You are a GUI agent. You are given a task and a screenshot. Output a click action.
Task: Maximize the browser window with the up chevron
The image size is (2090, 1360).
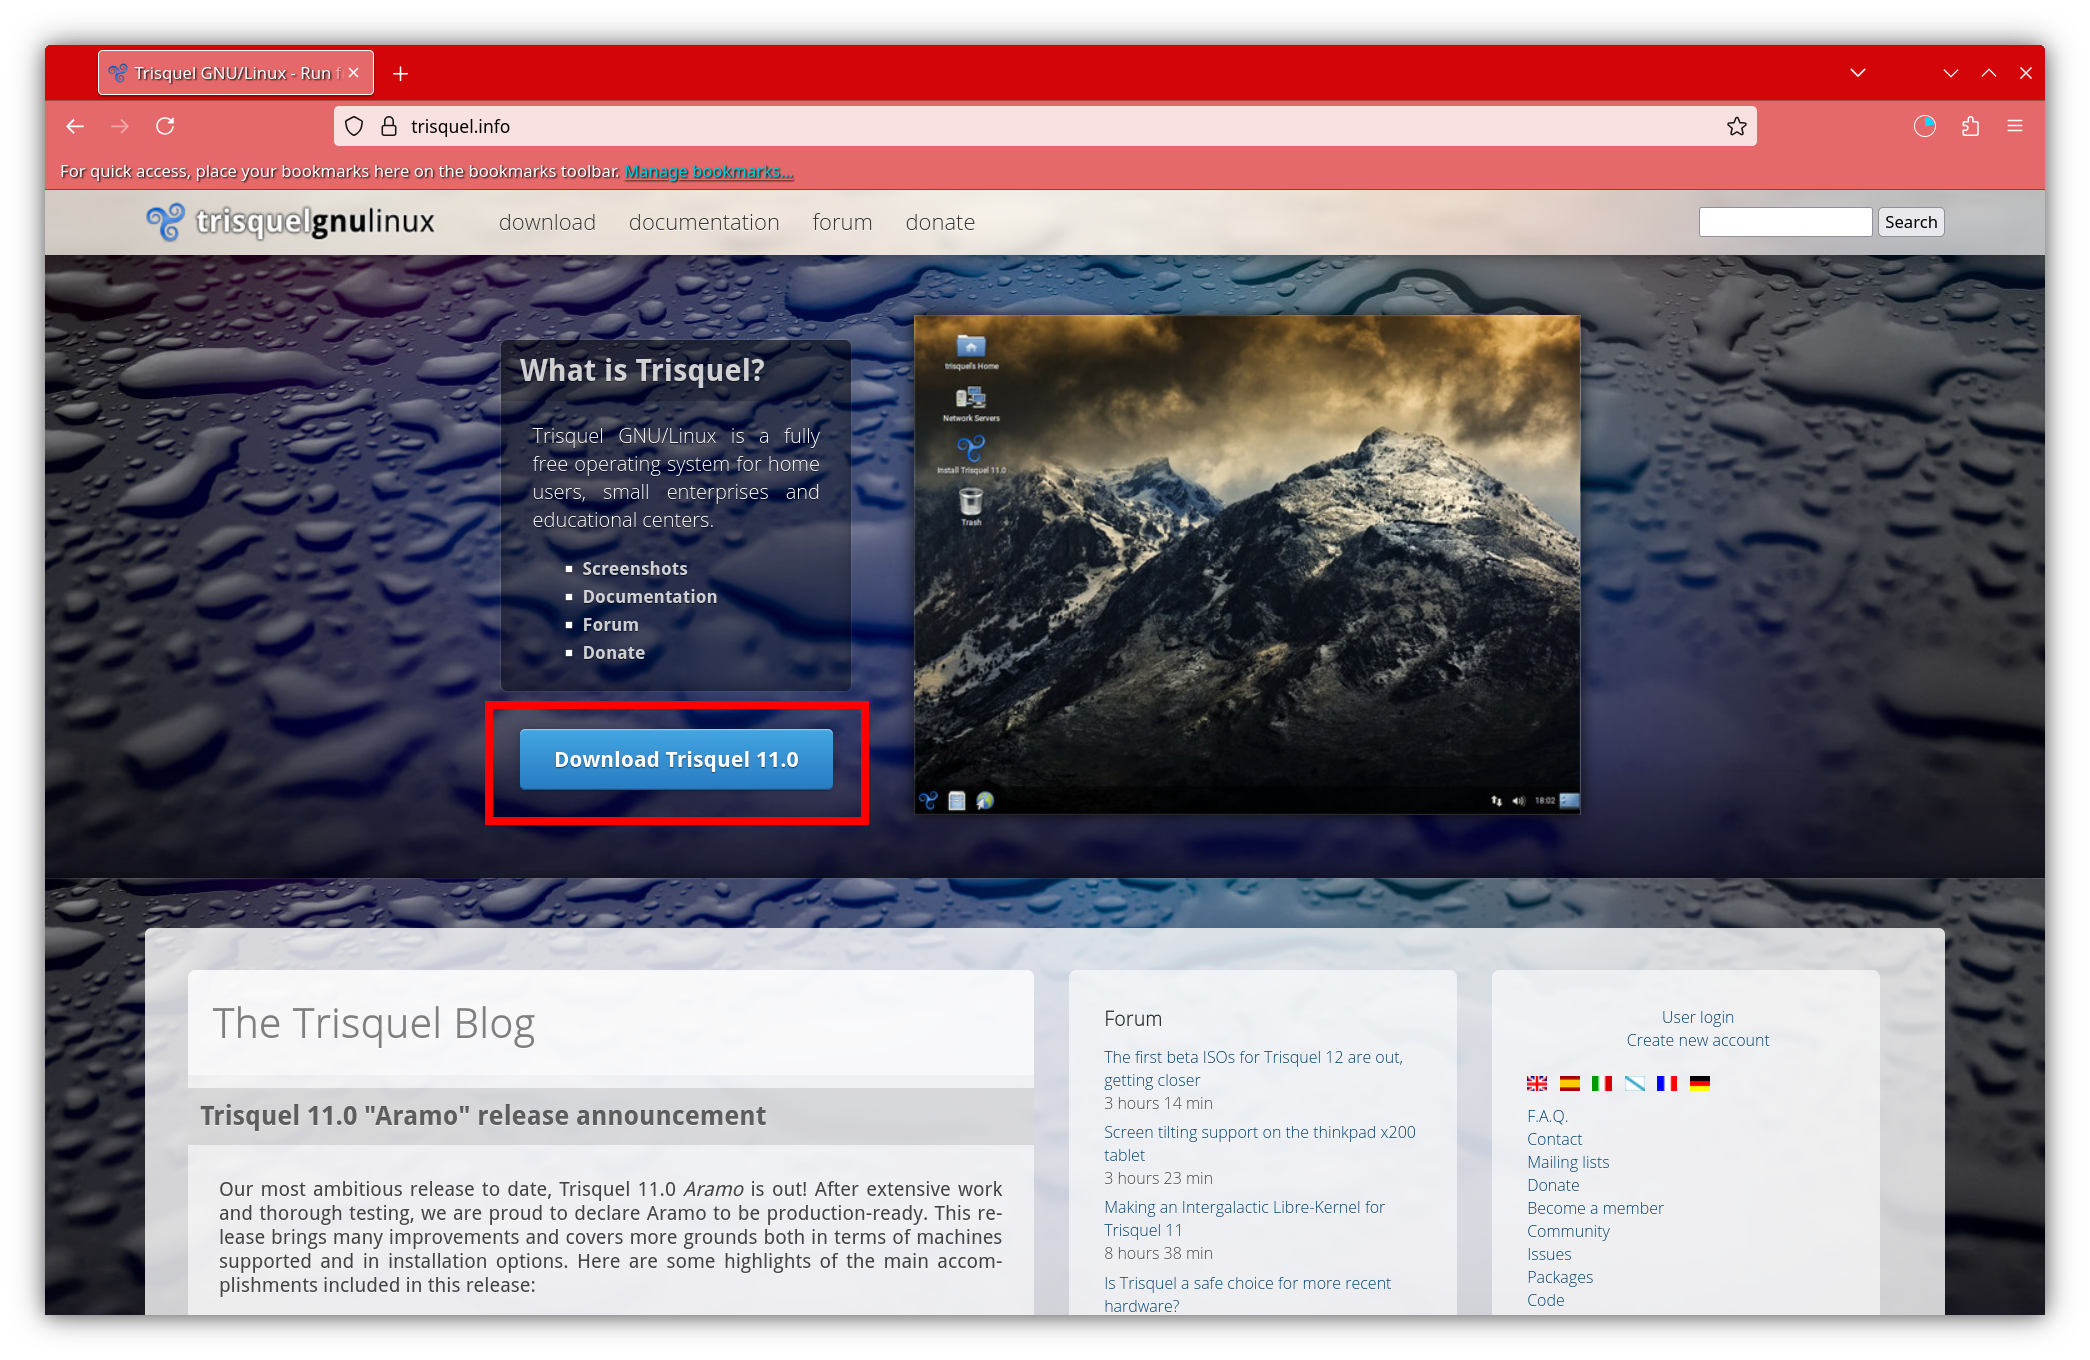(1989, 73)
